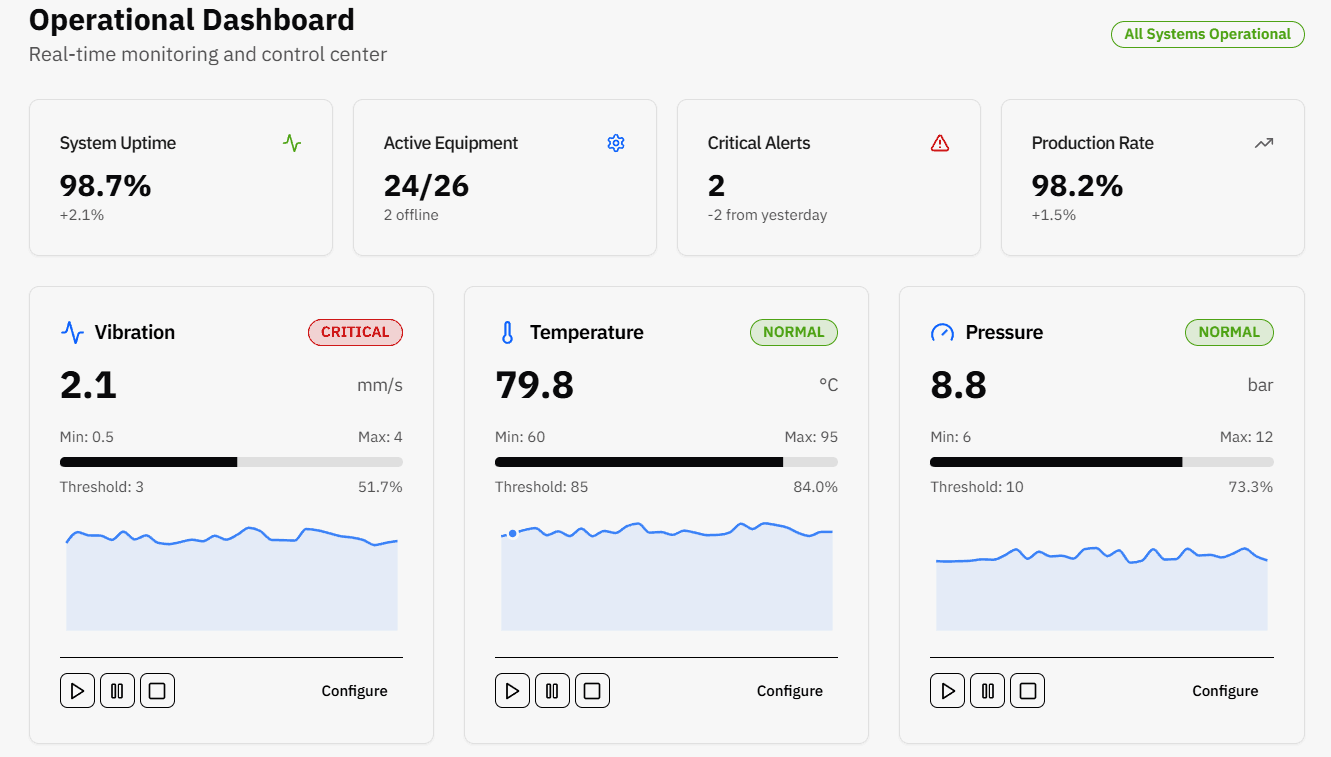Pause the Pressure sensor monitoring

click(x=987, y=691)
